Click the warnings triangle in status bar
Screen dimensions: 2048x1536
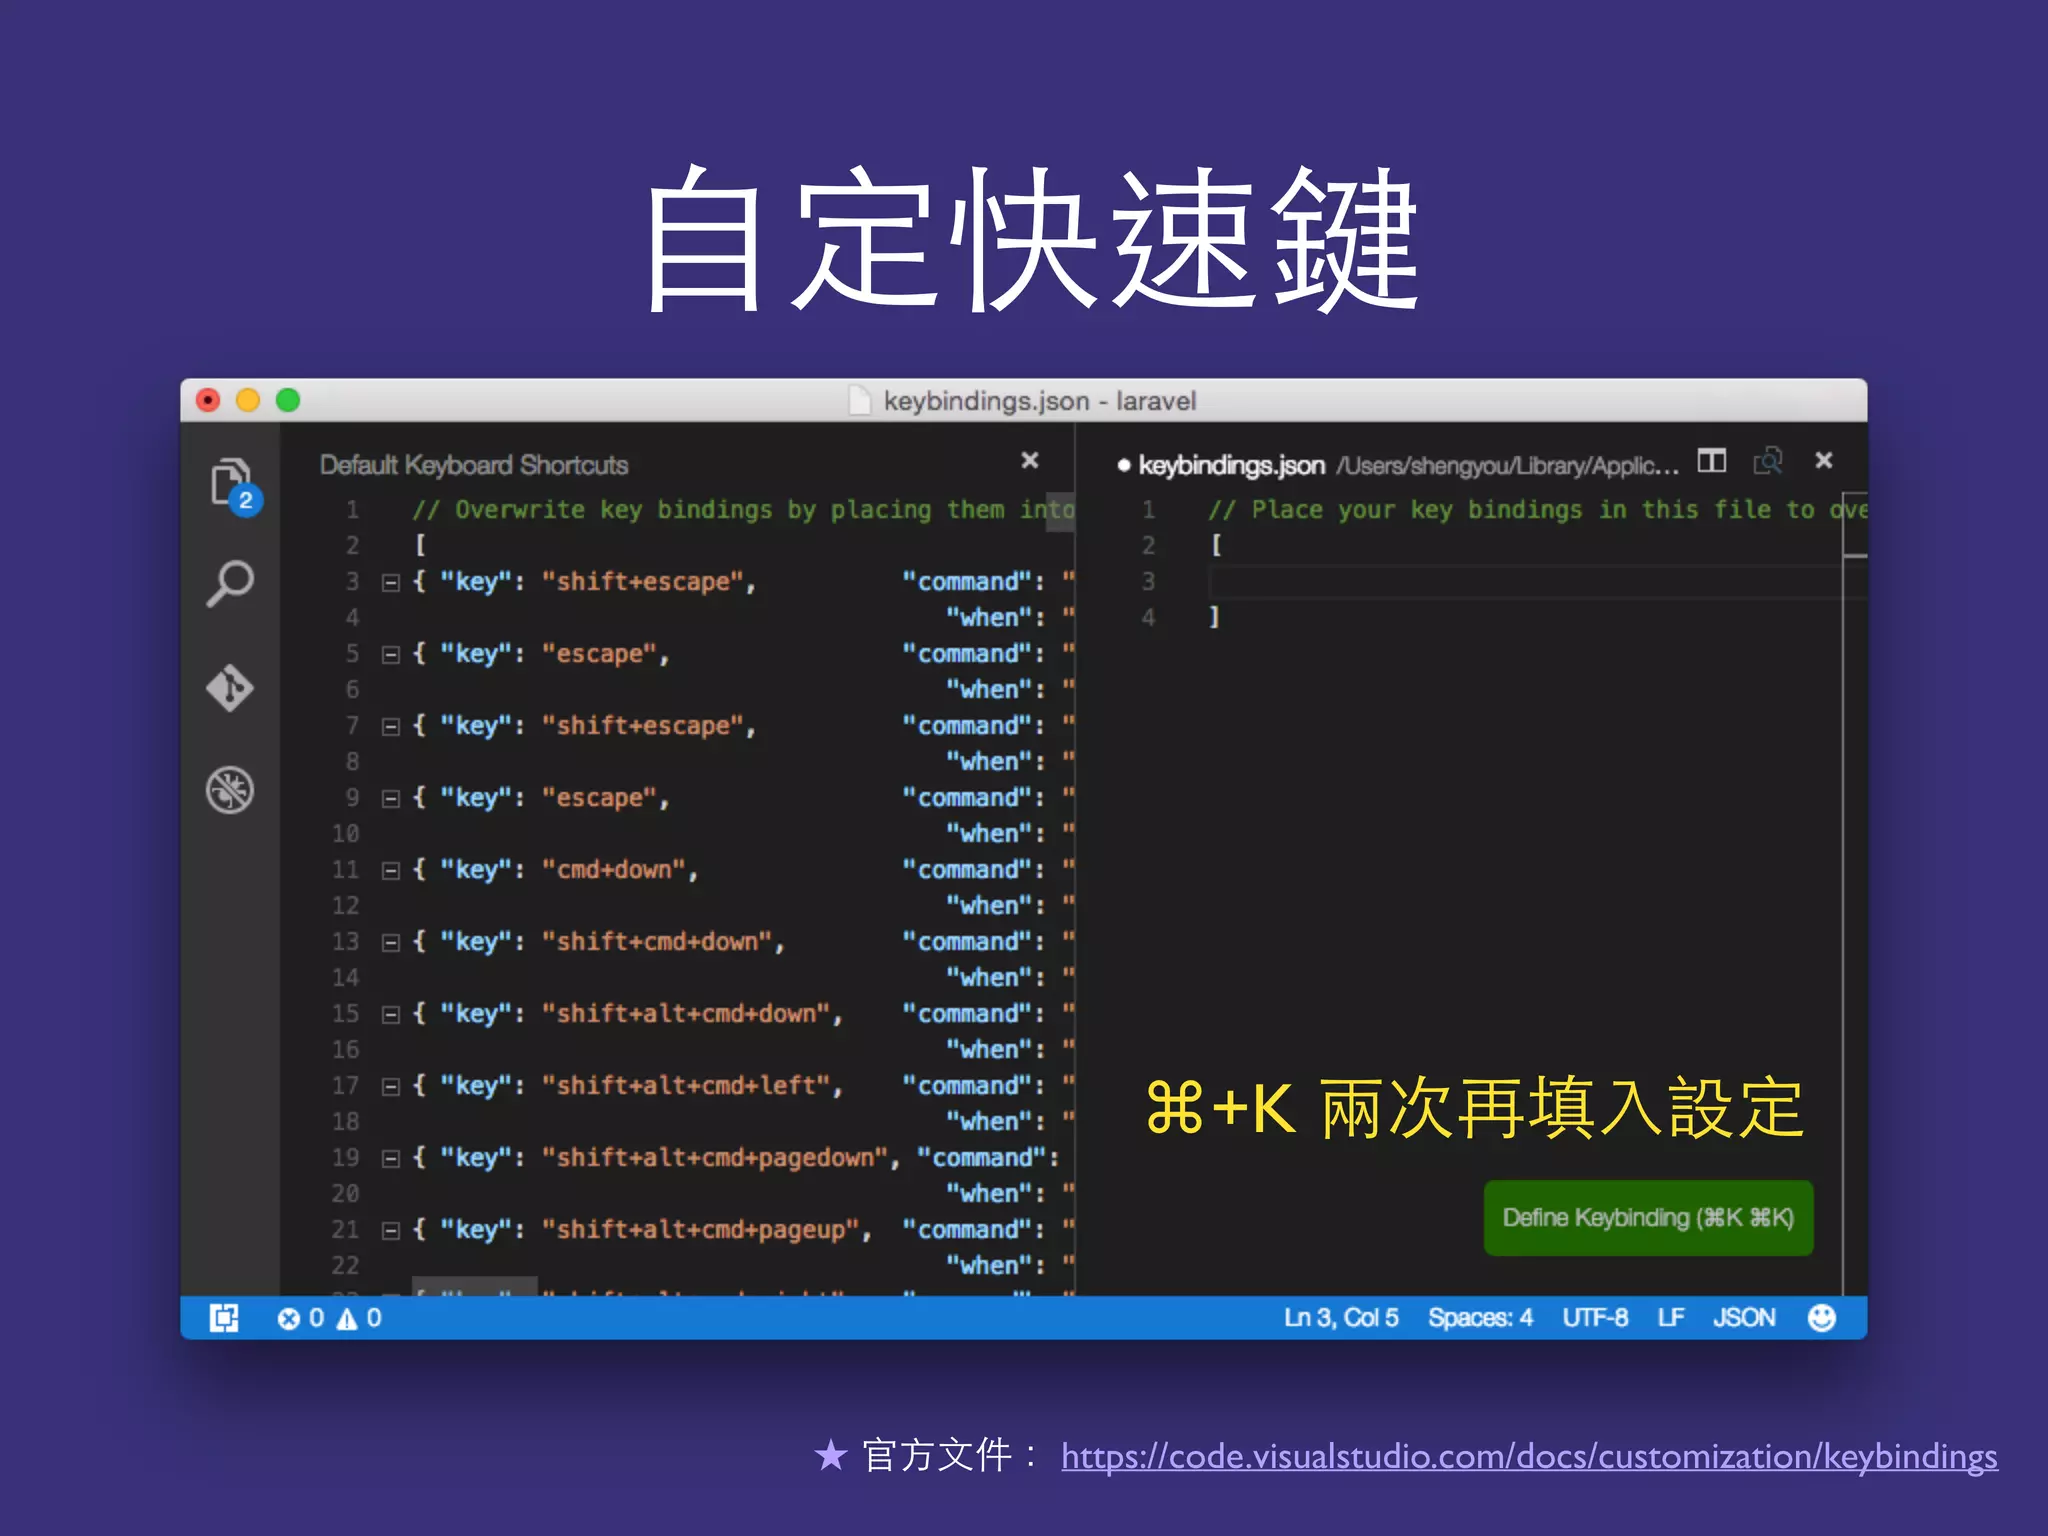(347, 1319)
